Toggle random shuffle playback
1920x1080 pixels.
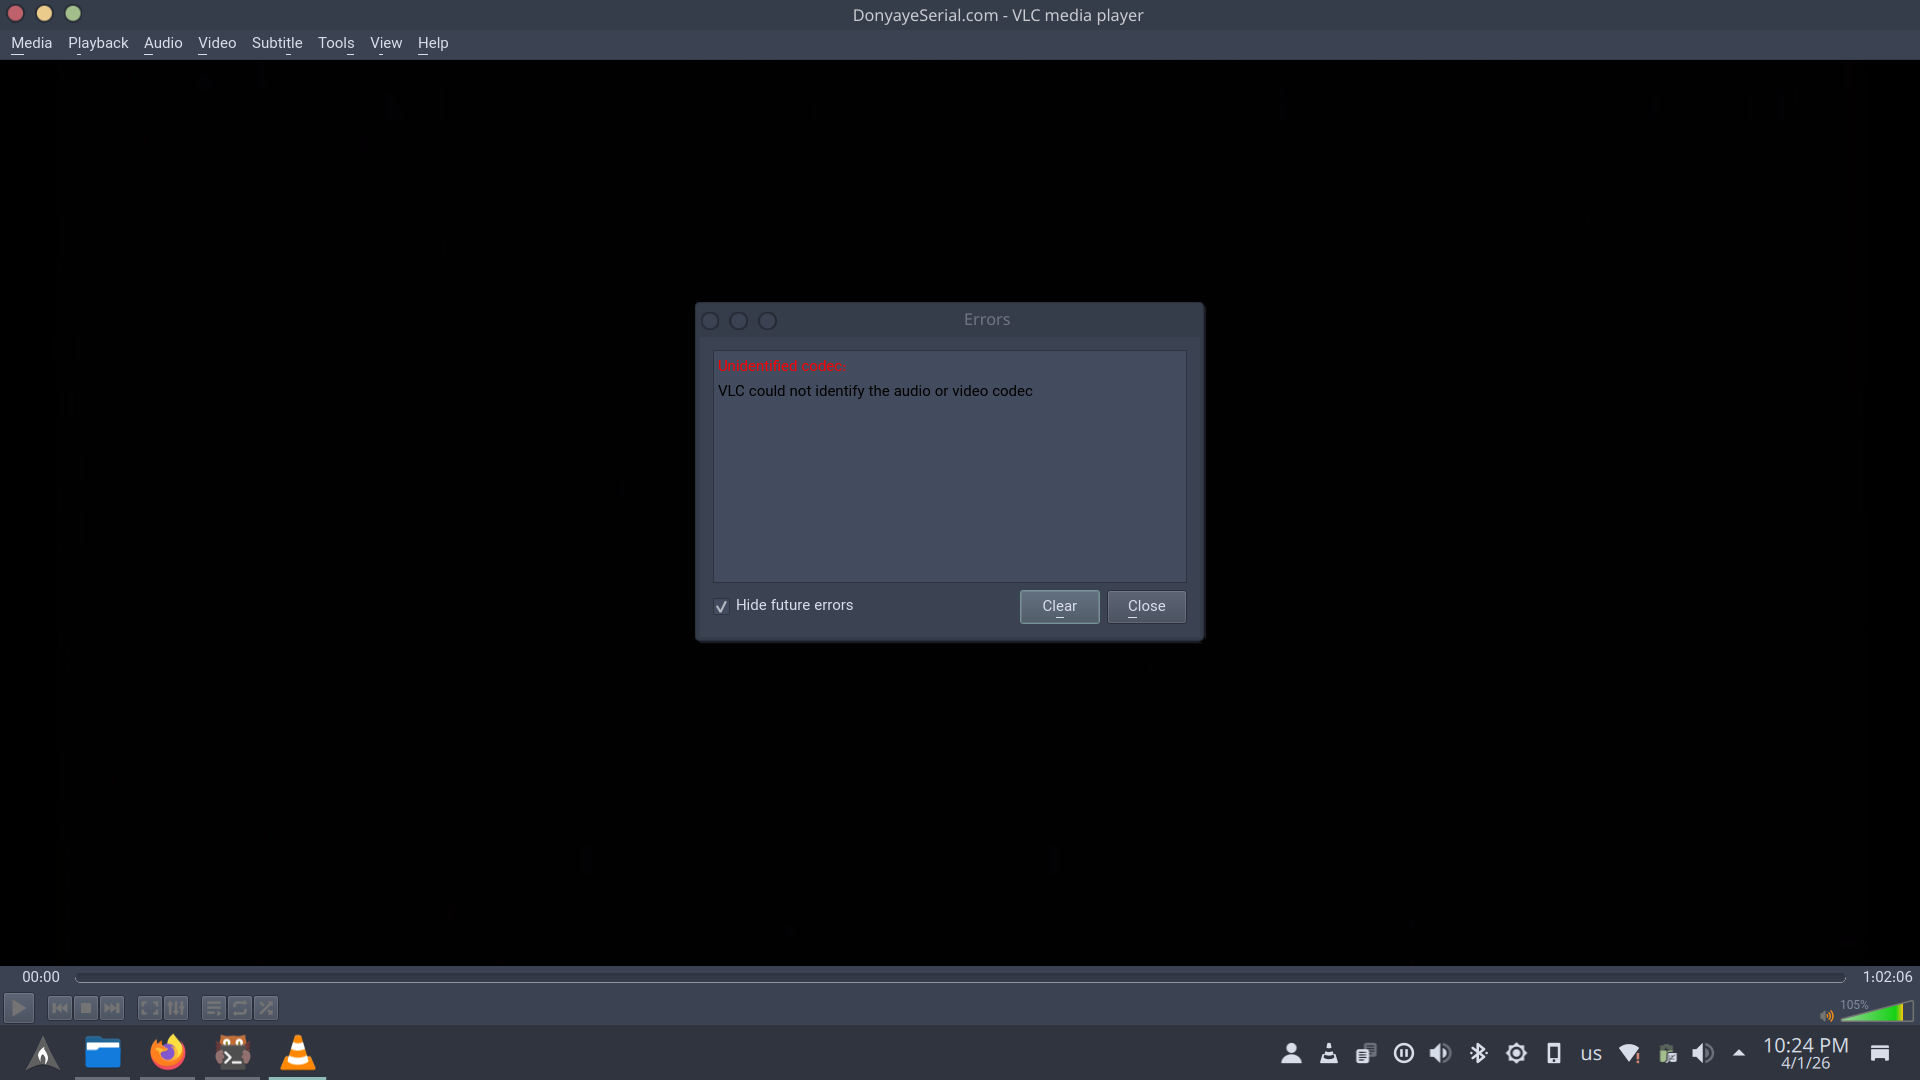(x=266, y=1008)
